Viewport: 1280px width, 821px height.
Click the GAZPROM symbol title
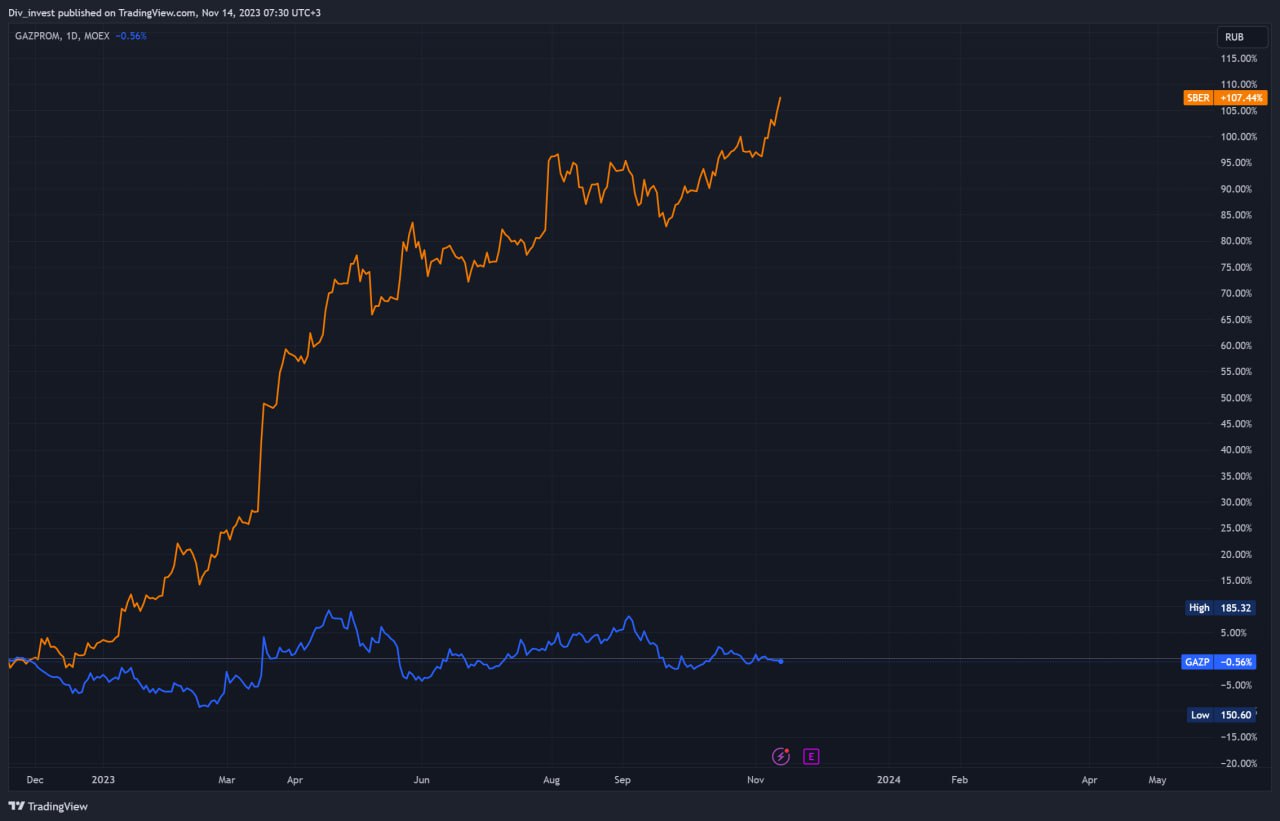37,36
